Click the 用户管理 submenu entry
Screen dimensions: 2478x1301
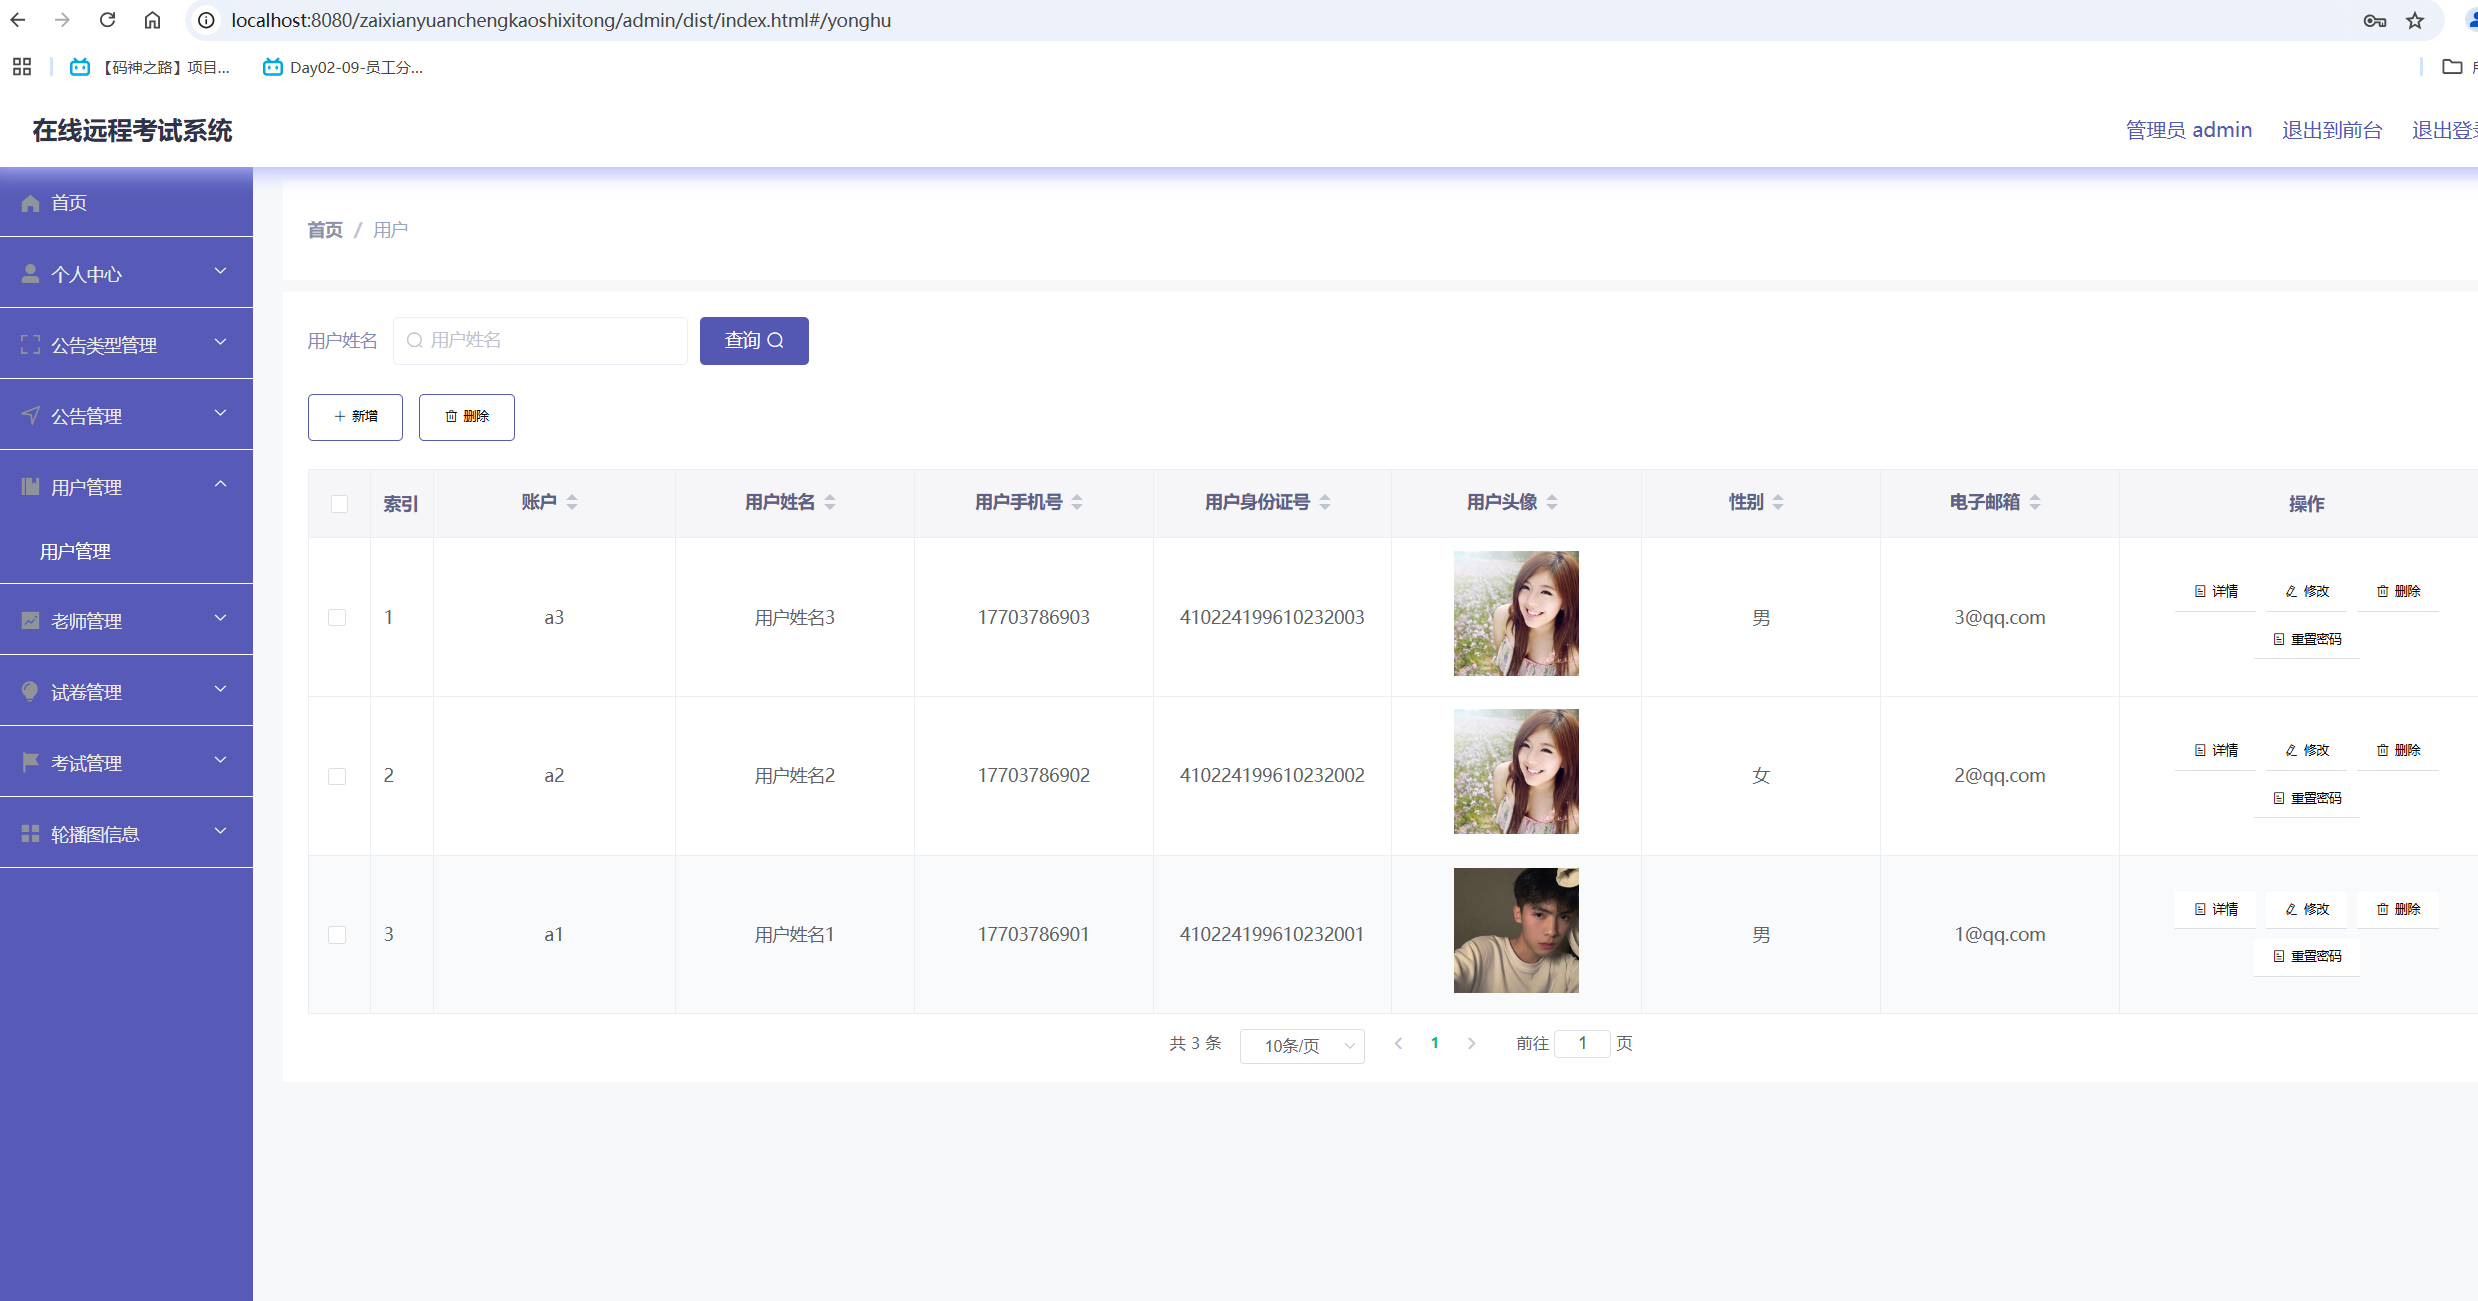(x=75, y=550)
